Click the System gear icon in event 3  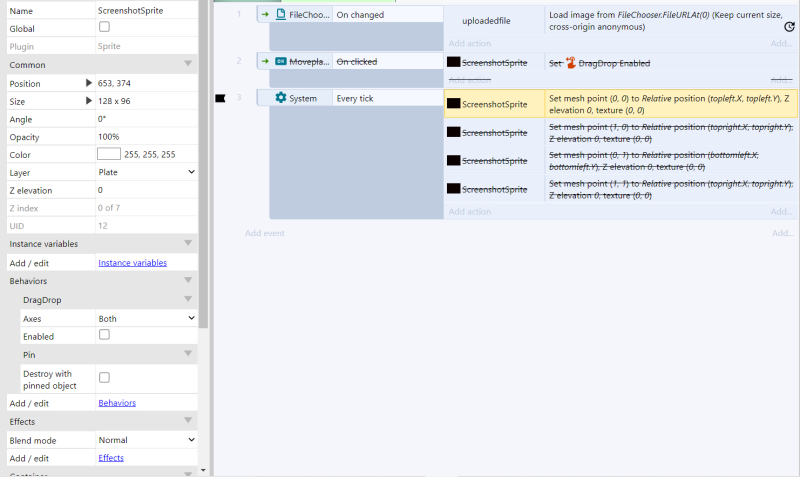(x=281, y=97)
